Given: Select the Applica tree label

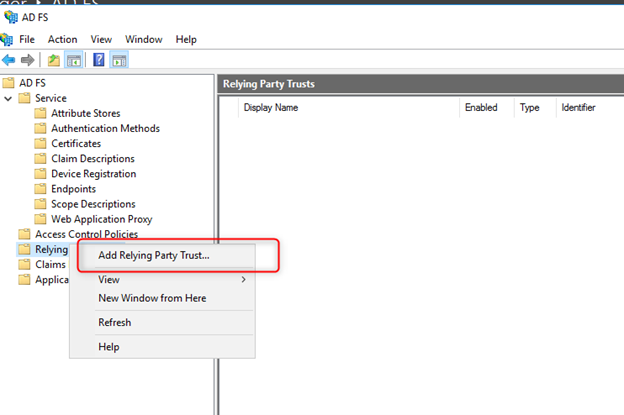Looking at the screenshot, I should click(x=52, y=279).
